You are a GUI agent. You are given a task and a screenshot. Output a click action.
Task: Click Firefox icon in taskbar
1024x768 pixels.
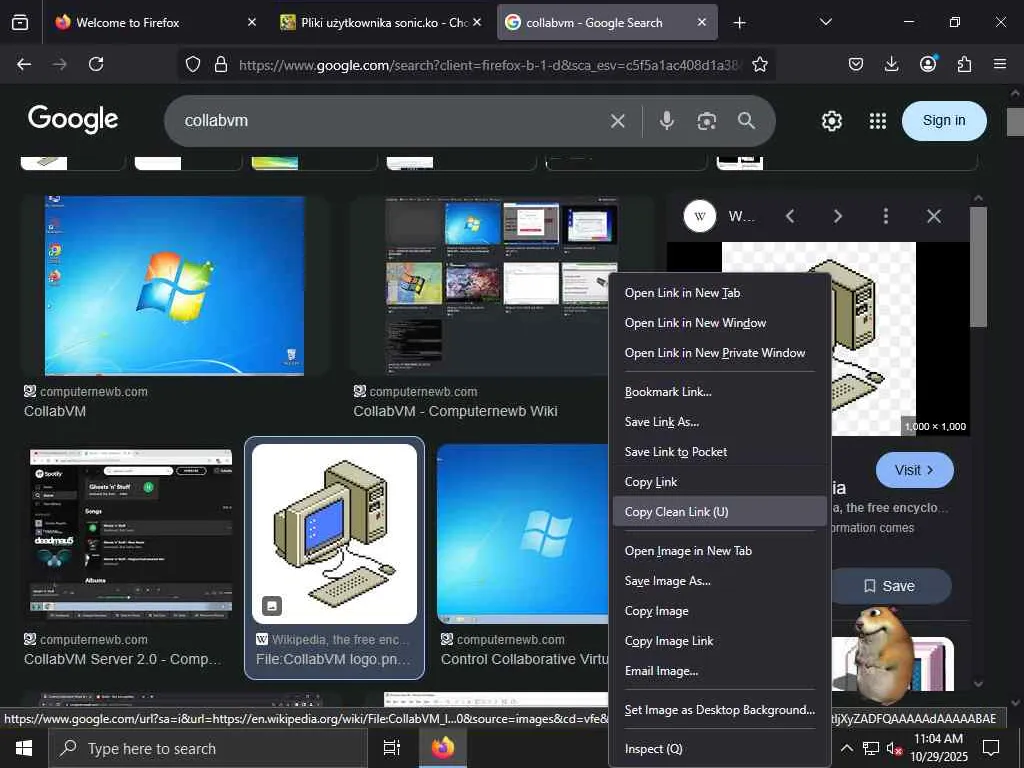pos(442,748)
